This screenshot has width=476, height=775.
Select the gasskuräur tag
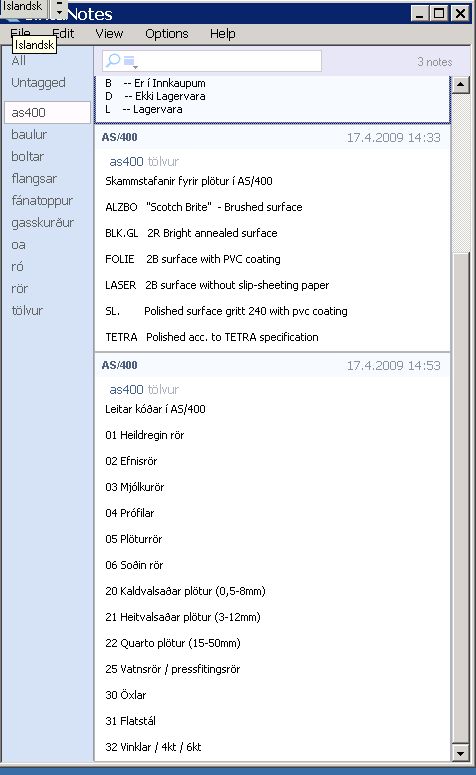click(43, 223)
